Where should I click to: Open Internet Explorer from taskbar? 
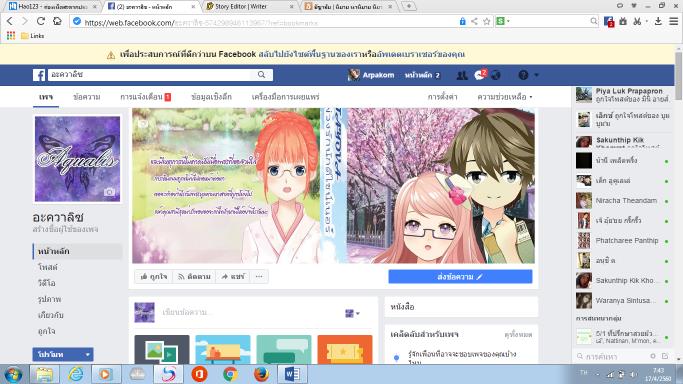pos(76,374)
